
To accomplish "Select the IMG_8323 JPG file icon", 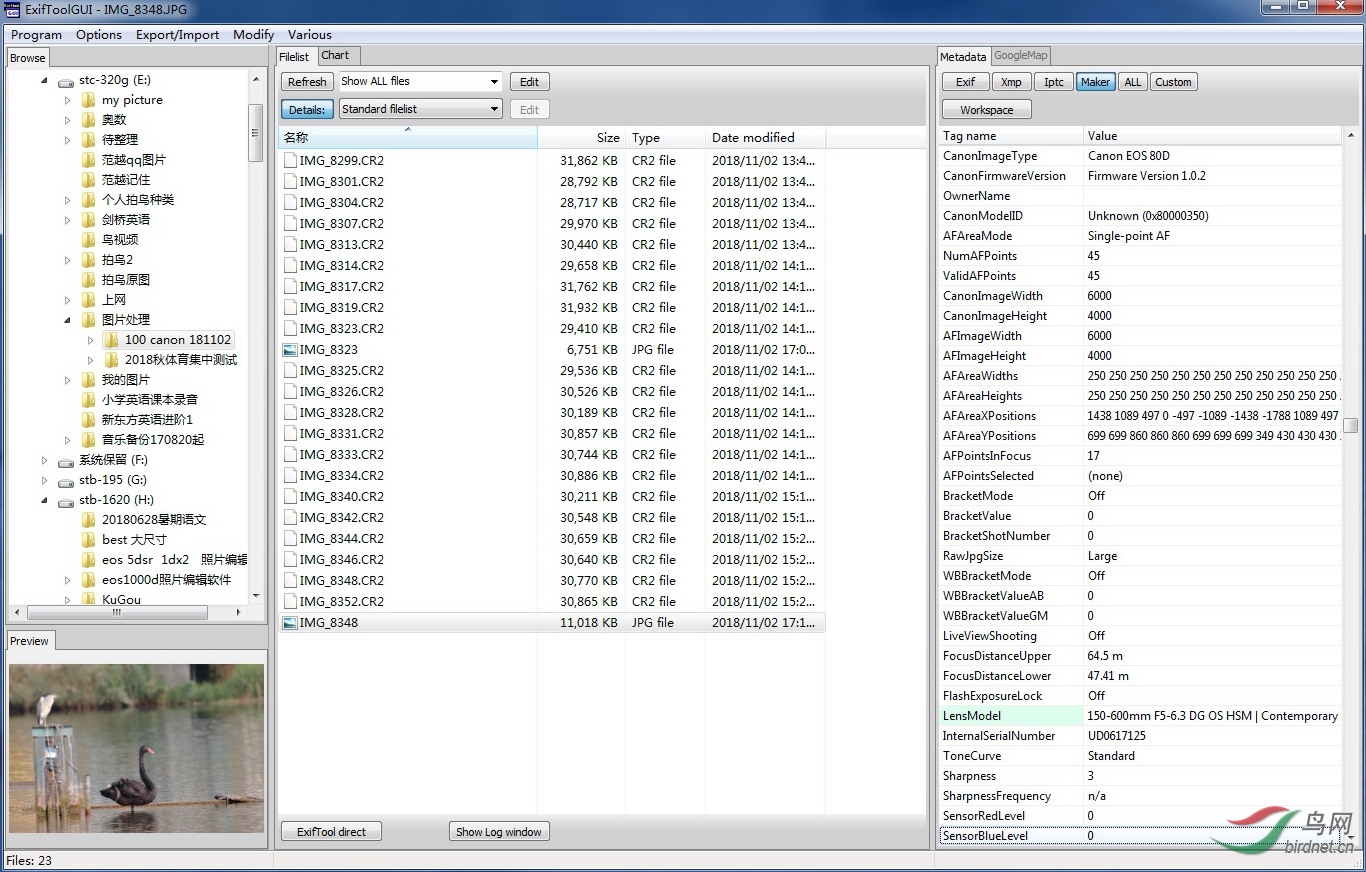I will tap(290, 350).
